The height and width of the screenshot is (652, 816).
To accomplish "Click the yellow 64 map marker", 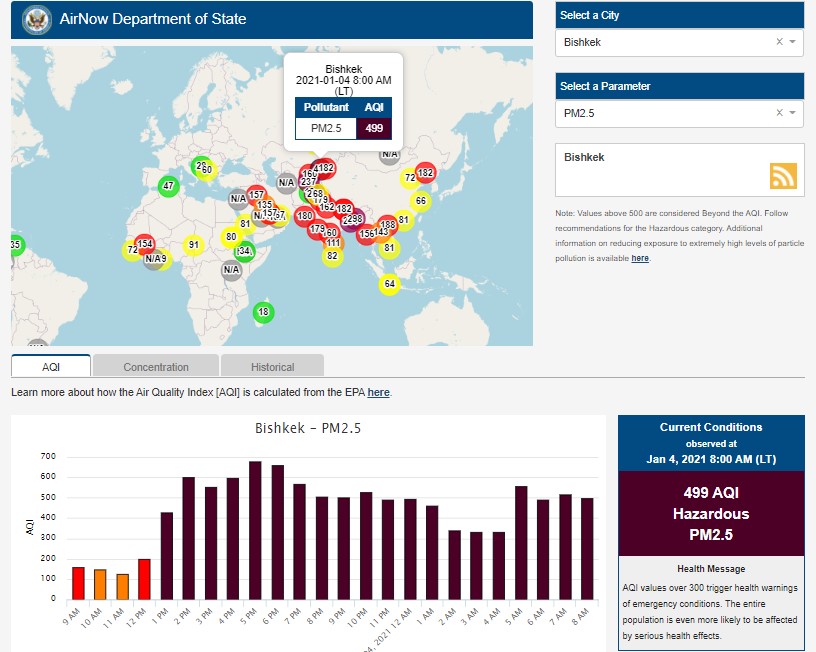I will click(389, 284).
